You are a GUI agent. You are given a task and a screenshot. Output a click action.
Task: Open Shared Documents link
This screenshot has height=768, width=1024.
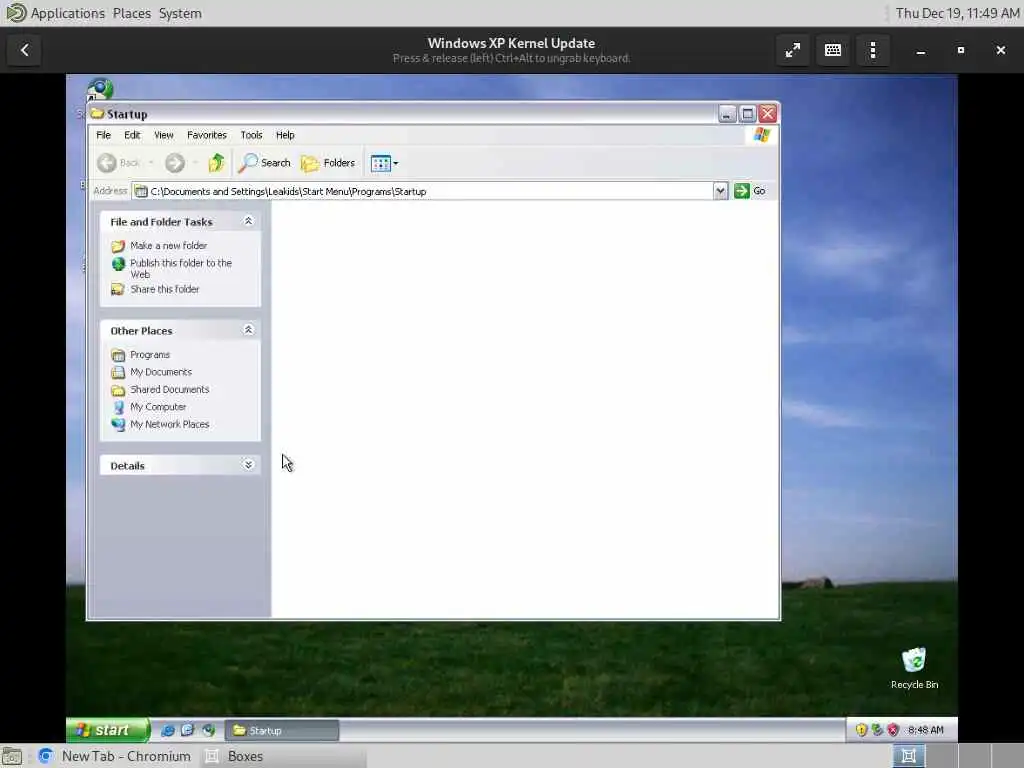coord(170,389)
